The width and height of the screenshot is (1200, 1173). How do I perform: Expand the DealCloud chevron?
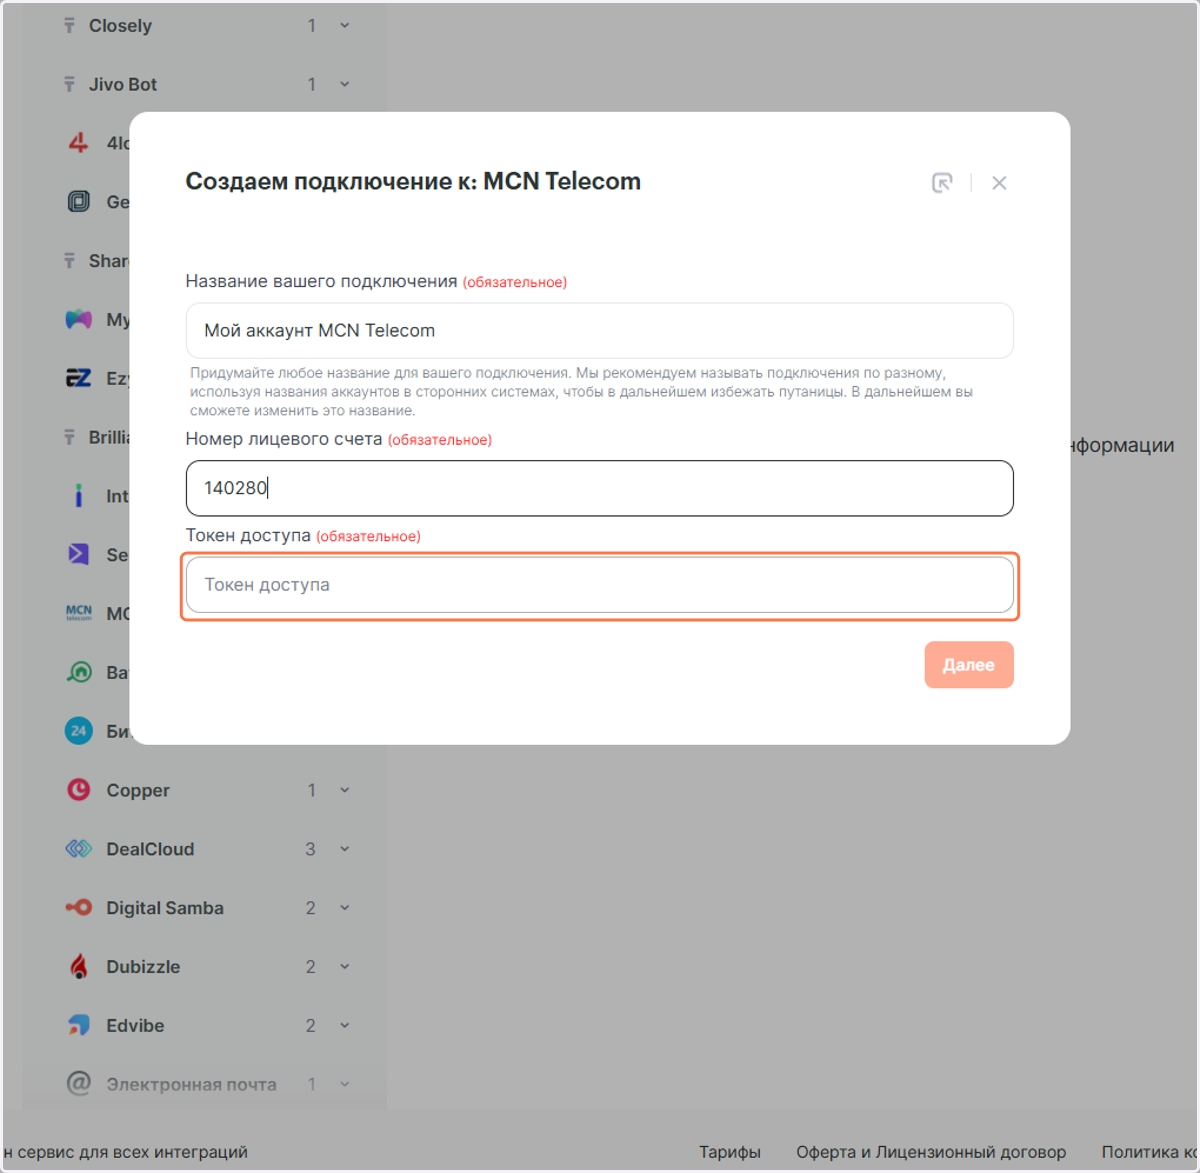(x=345, y=849)
